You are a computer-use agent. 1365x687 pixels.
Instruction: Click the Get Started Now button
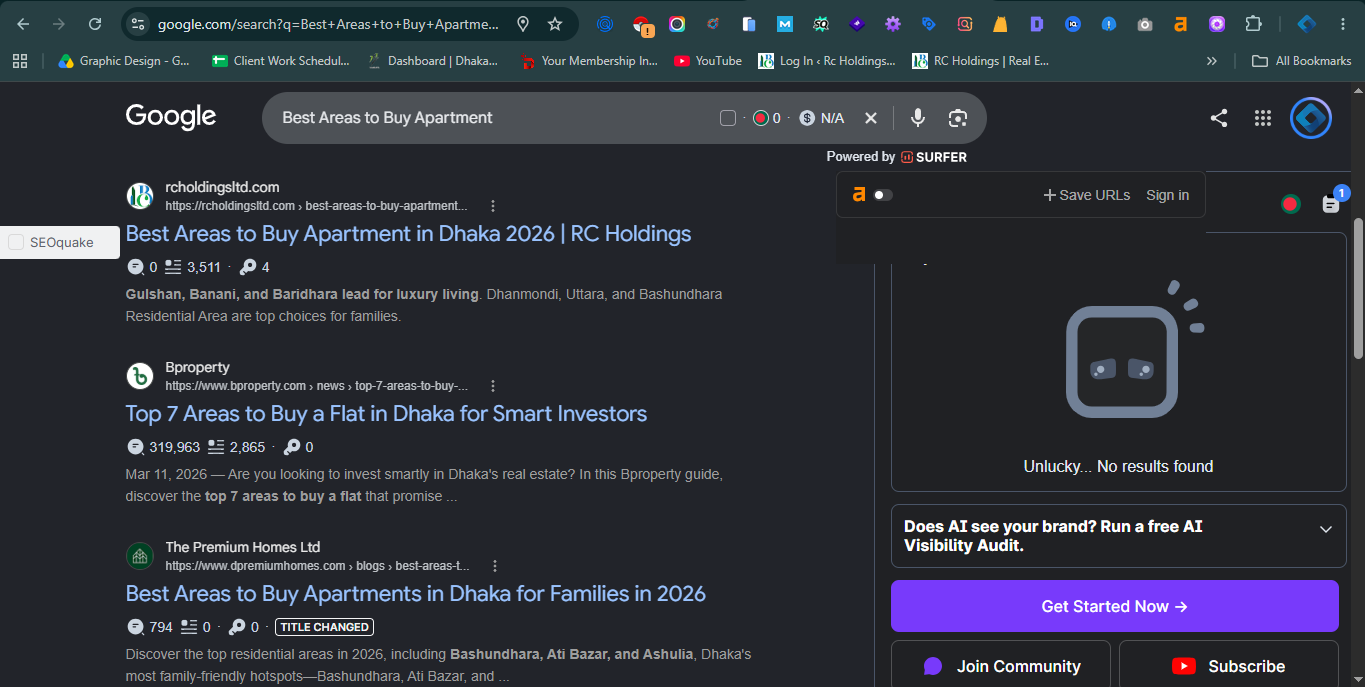1114,606
